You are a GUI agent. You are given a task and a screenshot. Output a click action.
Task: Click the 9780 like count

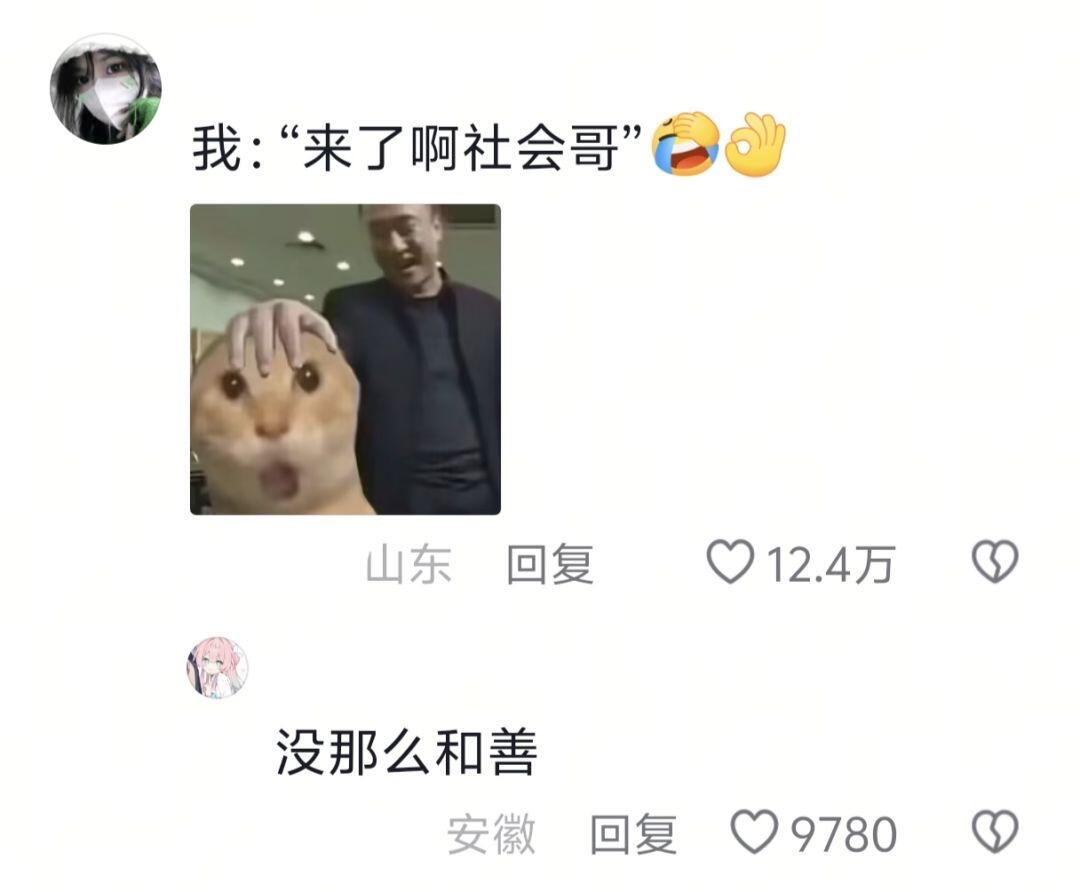(844, 834)
